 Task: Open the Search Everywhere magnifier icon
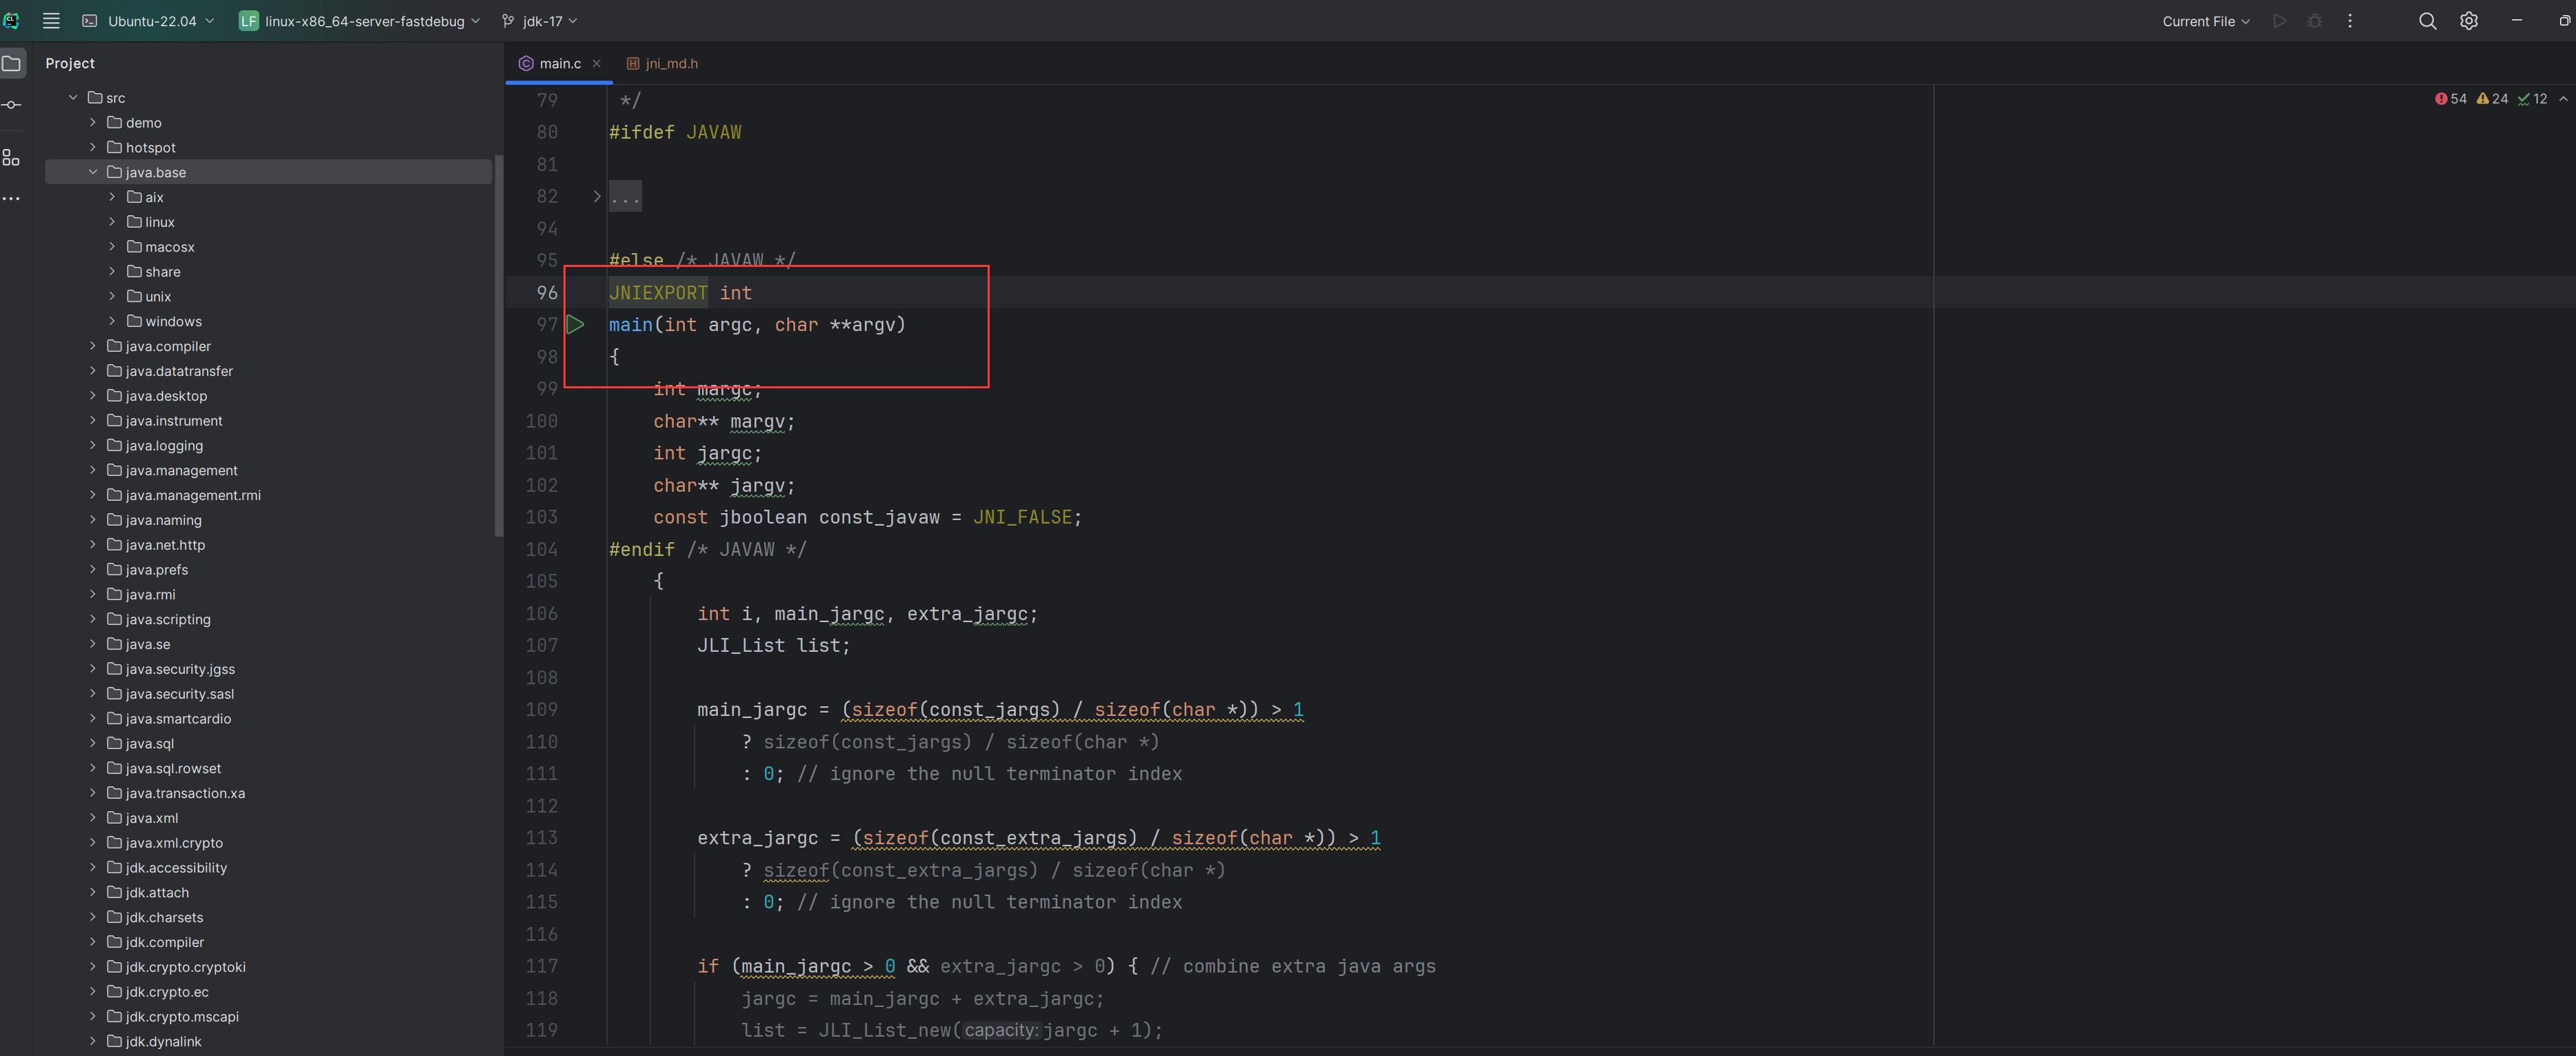(2427, 21)
